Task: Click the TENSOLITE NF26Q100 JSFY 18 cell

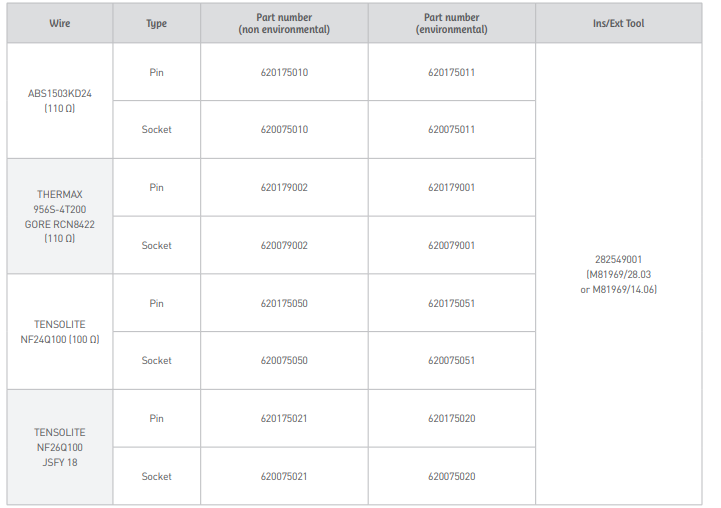Action: click(60, 448)
